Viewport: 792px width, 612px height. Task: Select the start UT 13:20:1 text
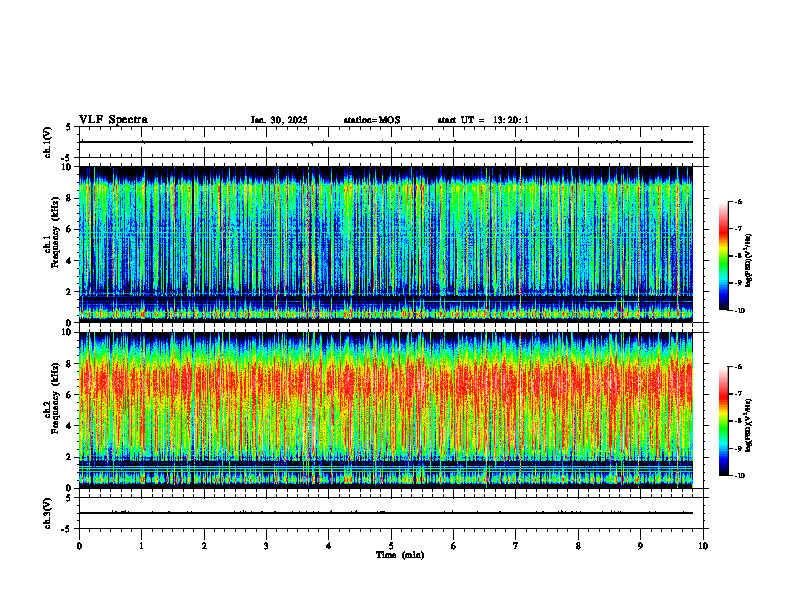pos(483,120)
